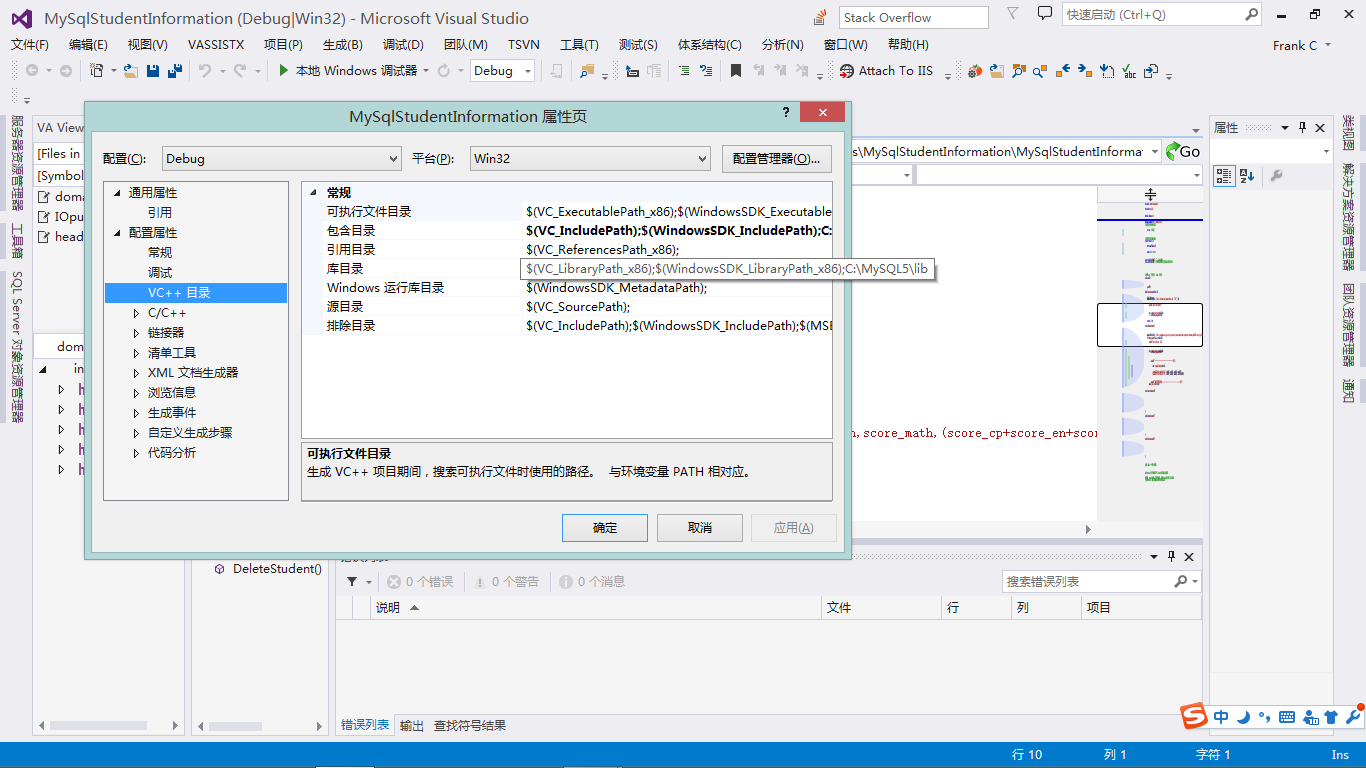Click the Sogou IME S icon in tray
Screen dimensions: 1366x768
[1194, 717]
